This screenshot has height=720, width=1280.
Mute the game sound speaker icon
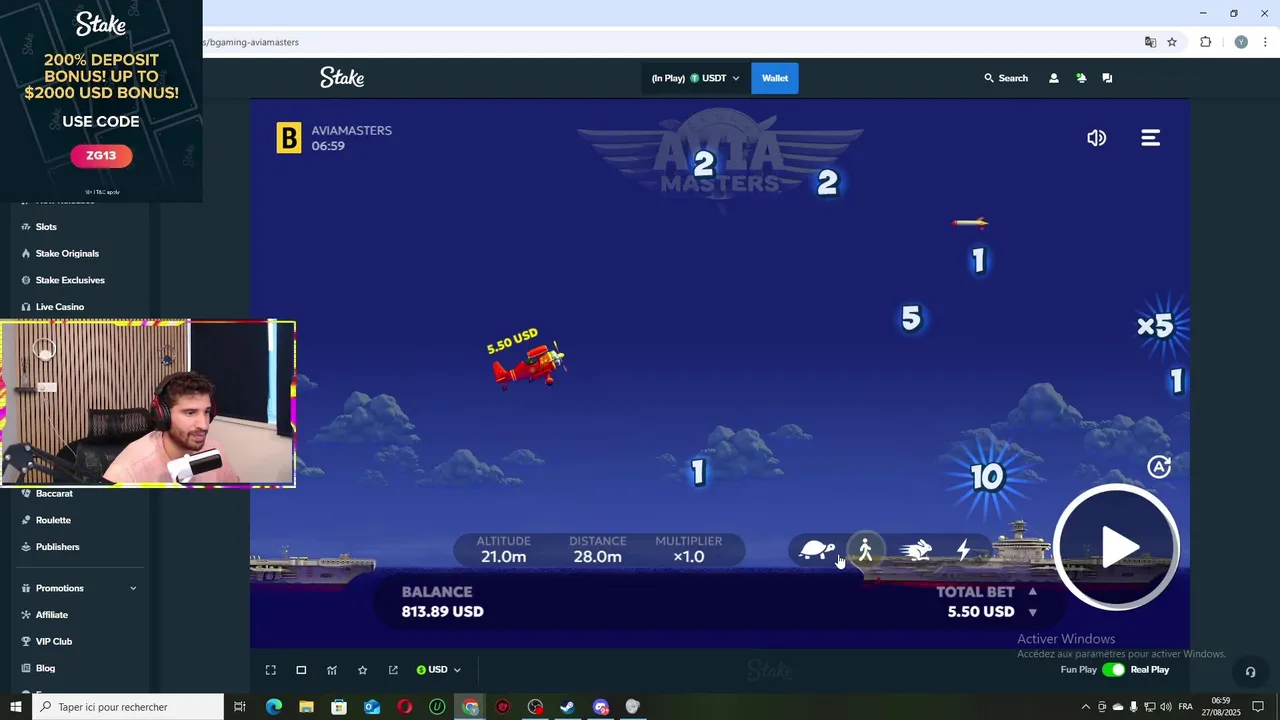(x=1097, y=138)
